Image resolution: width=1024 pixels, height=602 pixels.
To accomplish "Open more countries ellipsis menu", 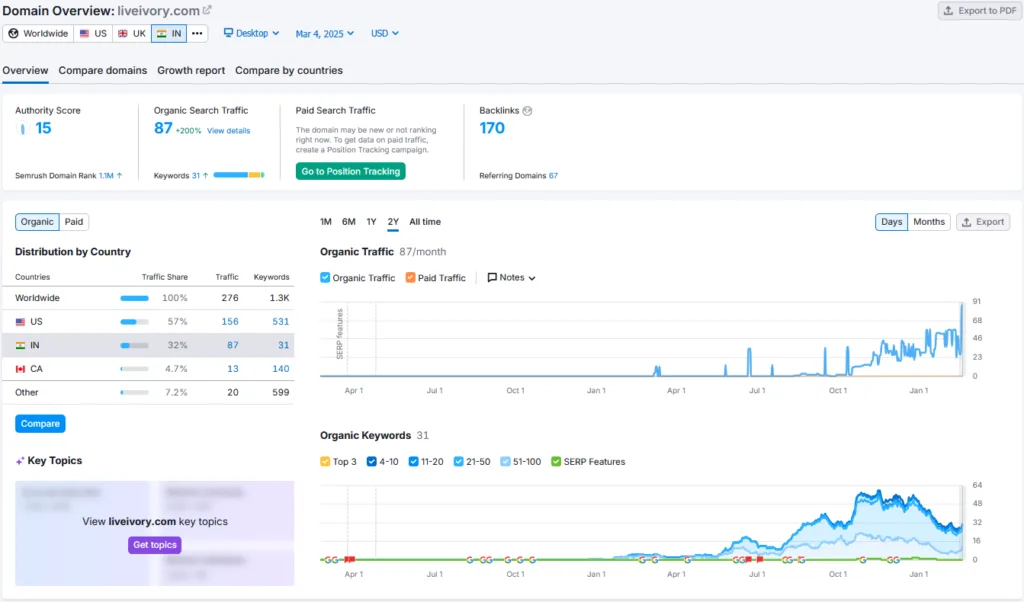I will (197, 33).
